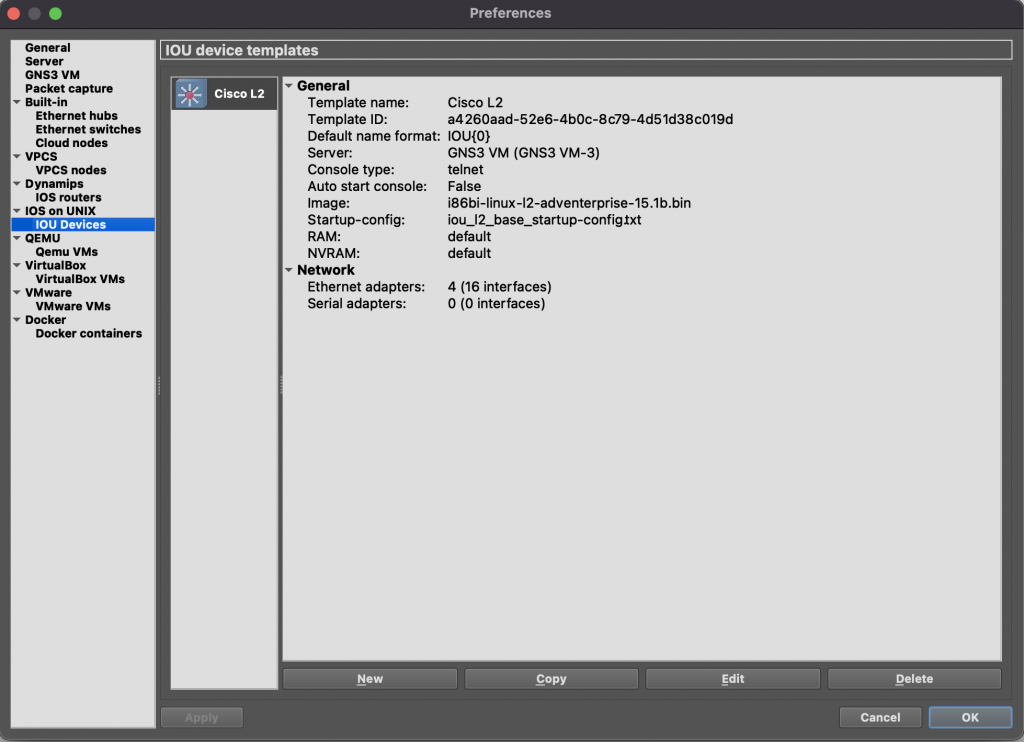Open IOS routers under Dynamips
Screen dimensions: 1024x742
tap(68, 197)
